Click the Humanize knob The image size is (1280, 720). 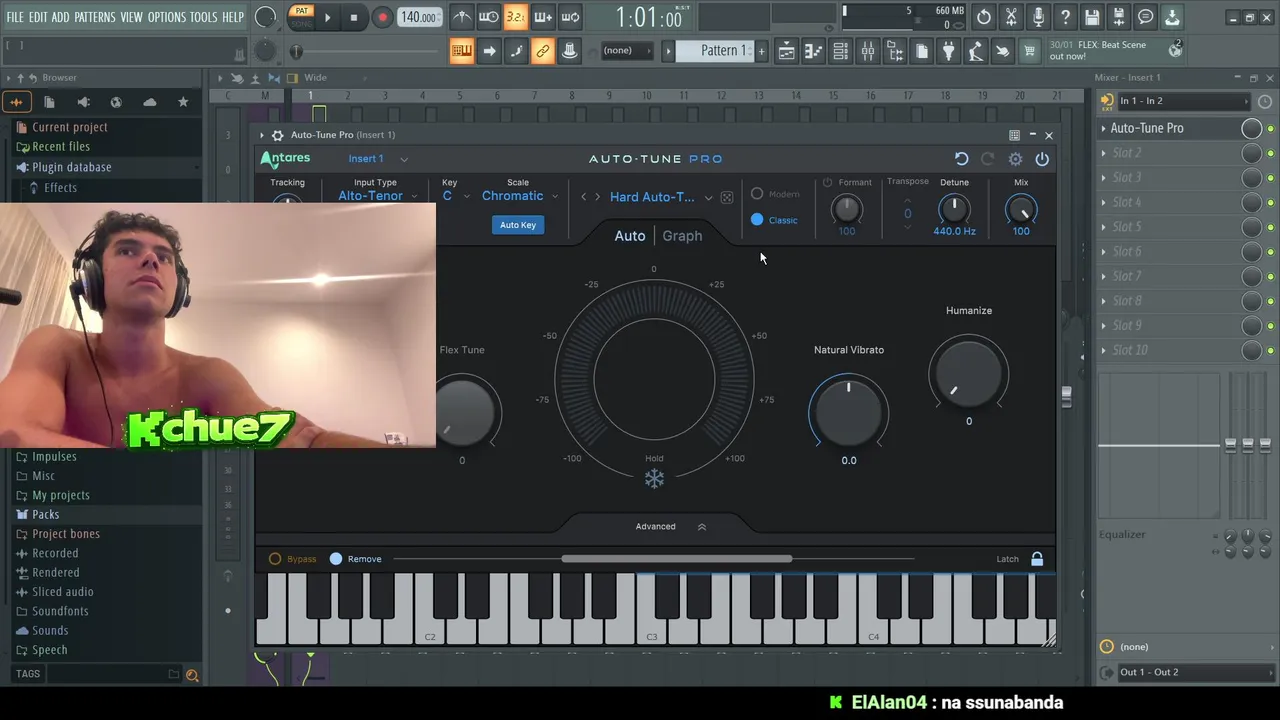pos(969,373)
